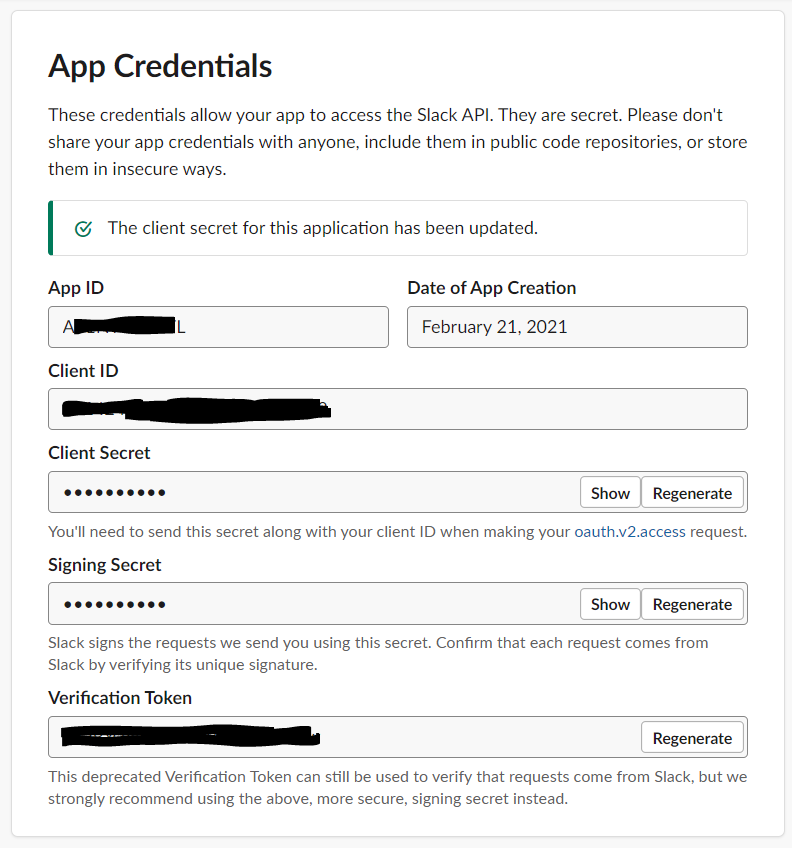The height and width of the screenshot is (848, 792).
Task: Click the client secret updated notification banner
Action: [398, 228]
